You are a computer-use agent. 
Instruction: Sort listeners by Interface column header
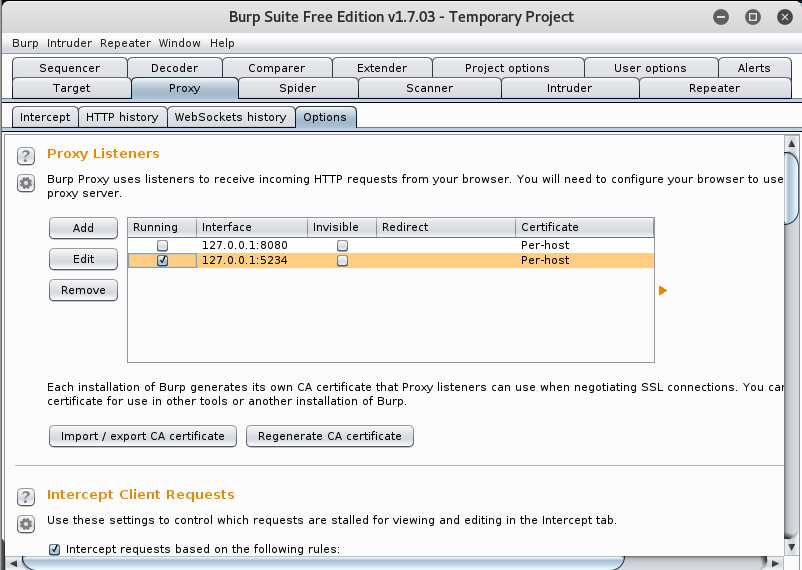(252, 227)
